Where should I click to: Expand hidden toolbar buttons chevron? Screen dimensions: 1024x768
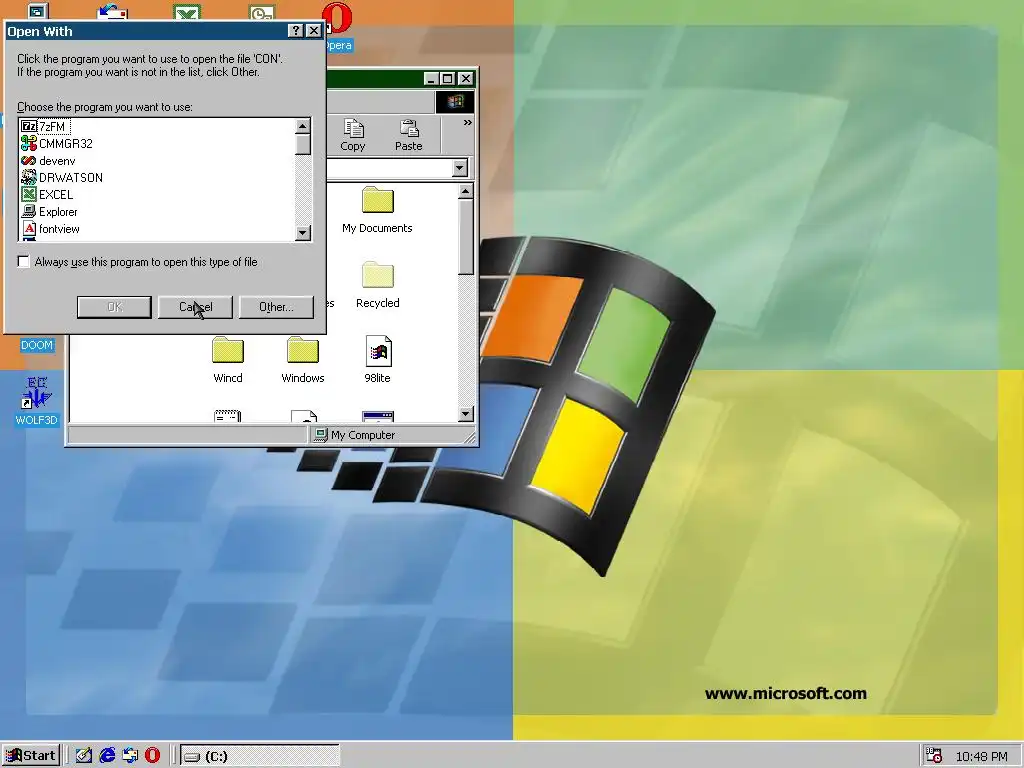(x=468, y=123)
